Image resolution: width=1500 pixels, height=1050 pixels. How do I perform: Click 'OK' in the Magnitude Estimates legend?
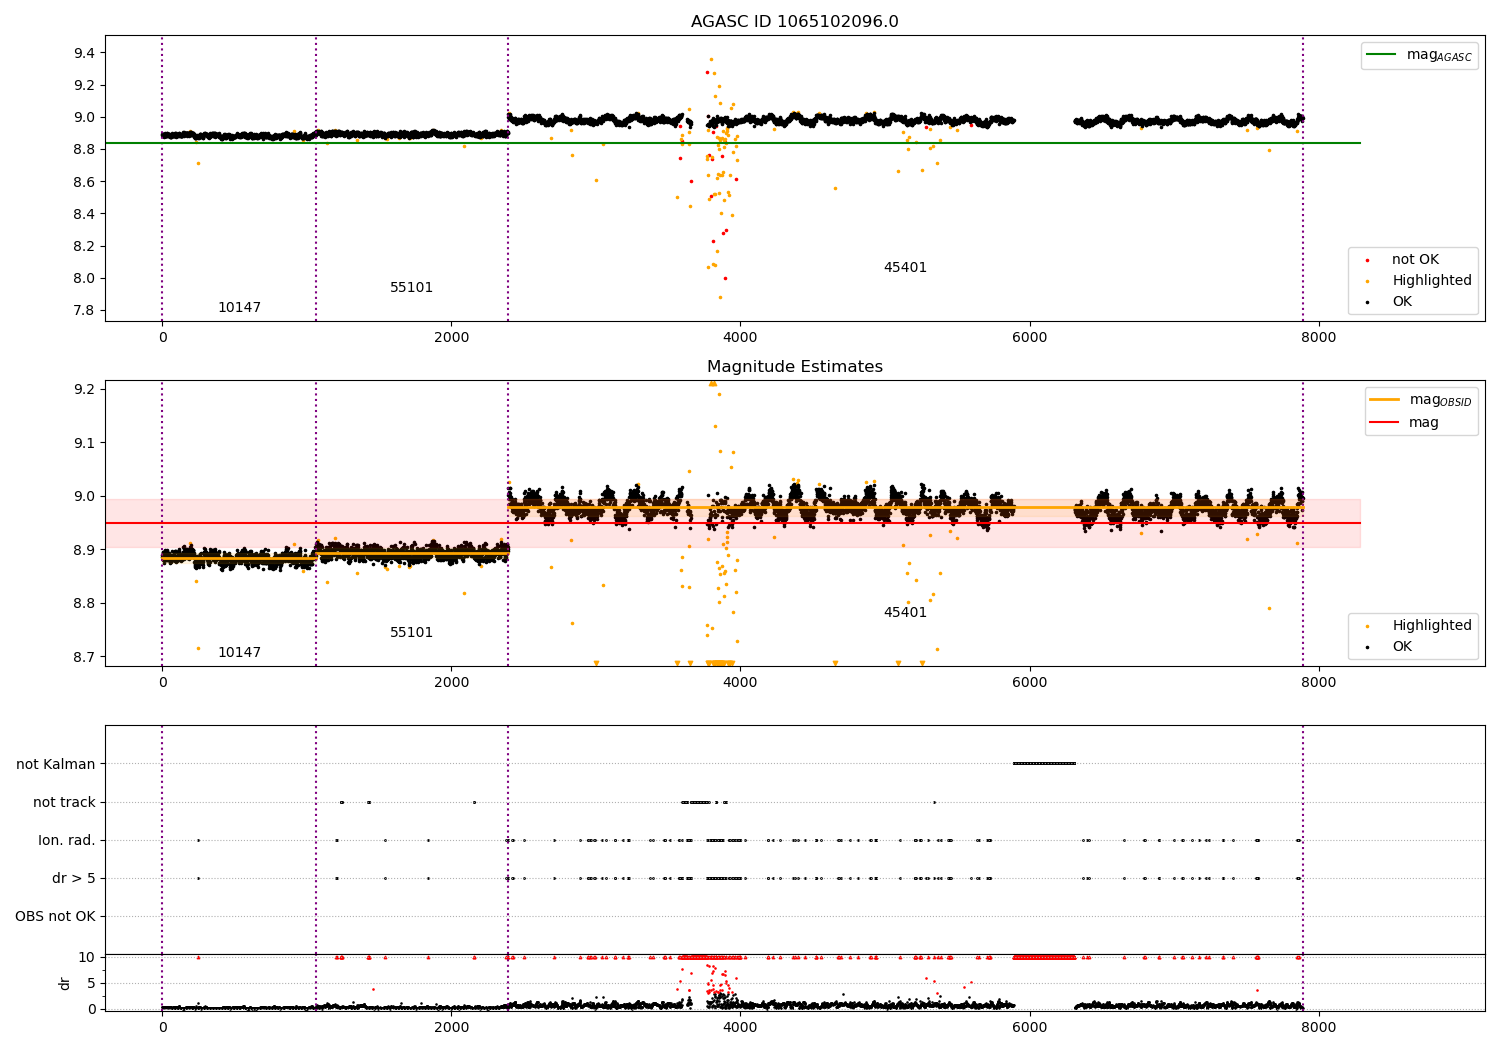(x=1402, y=647)
